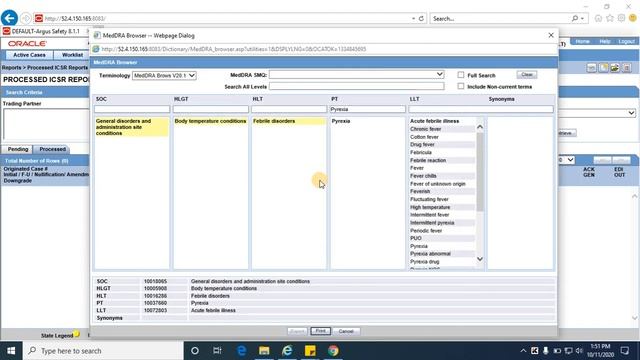The height and width of the screenshot is (360, 640).
Task: Open File Explorer from taskbar
Action: coord(264,351)
